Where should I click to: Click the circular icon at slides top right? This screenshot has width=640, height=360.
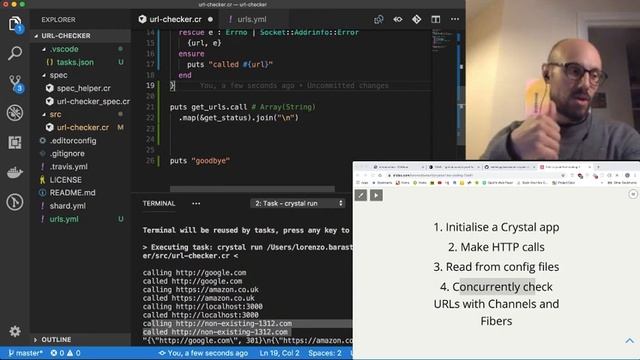[x=633, y=194]
